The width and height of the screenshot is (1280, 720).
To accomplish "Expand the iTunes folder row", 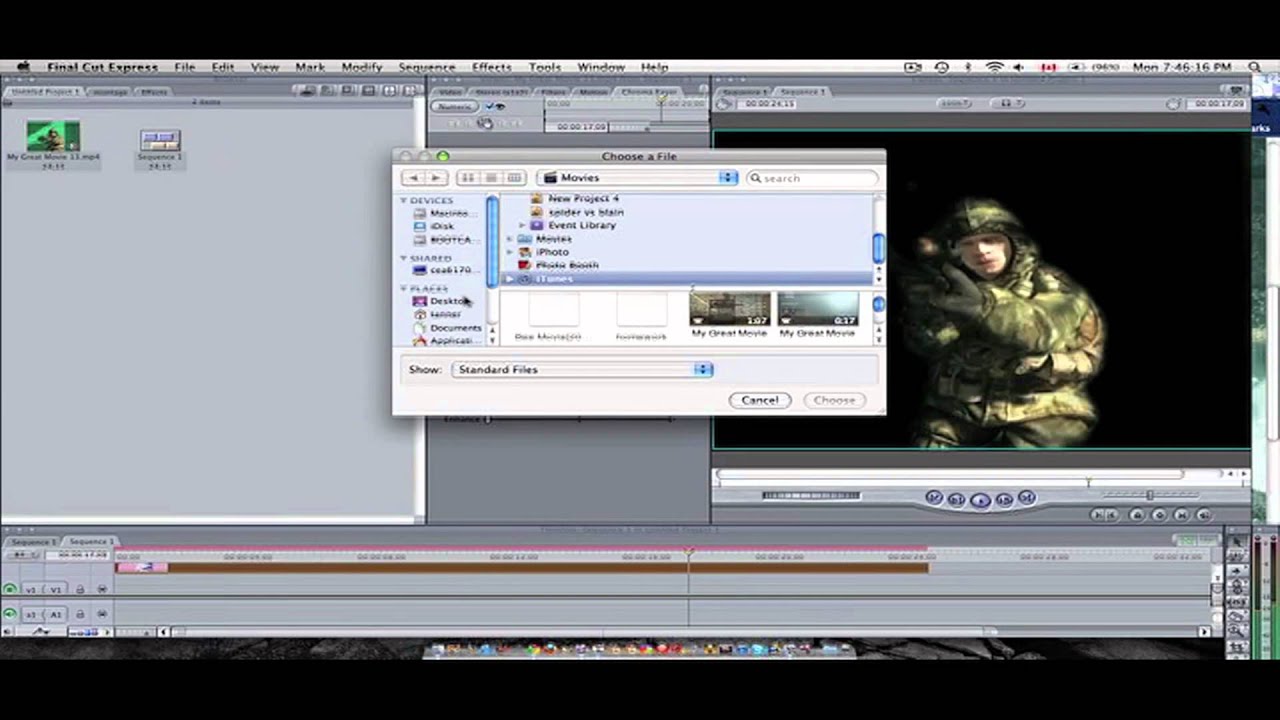I will (510, 279).
